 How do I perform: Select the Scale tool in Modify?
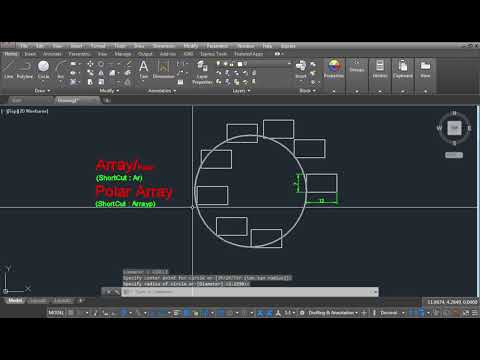[101, 82]
